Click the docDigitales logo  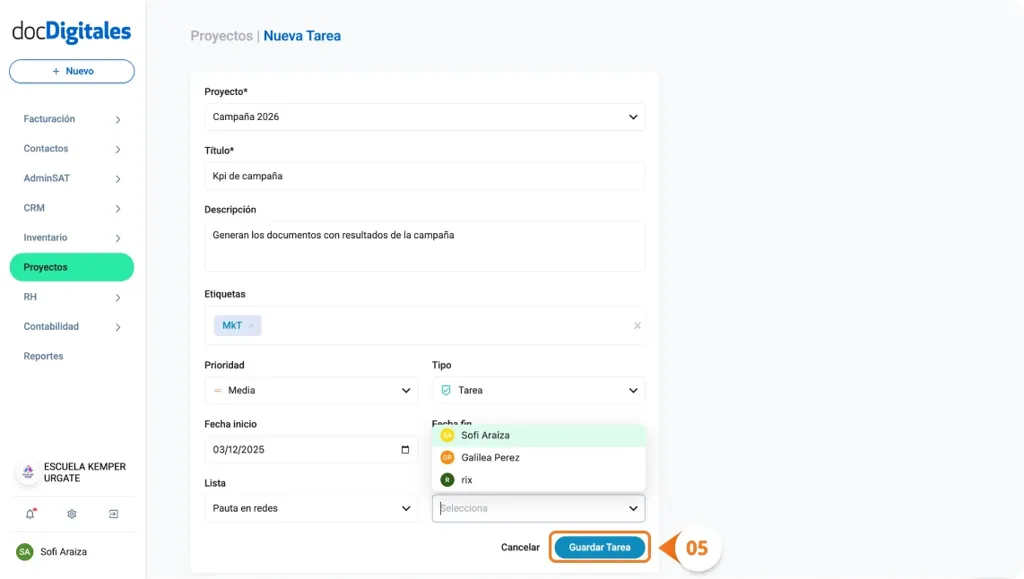(x=72, y=31)
